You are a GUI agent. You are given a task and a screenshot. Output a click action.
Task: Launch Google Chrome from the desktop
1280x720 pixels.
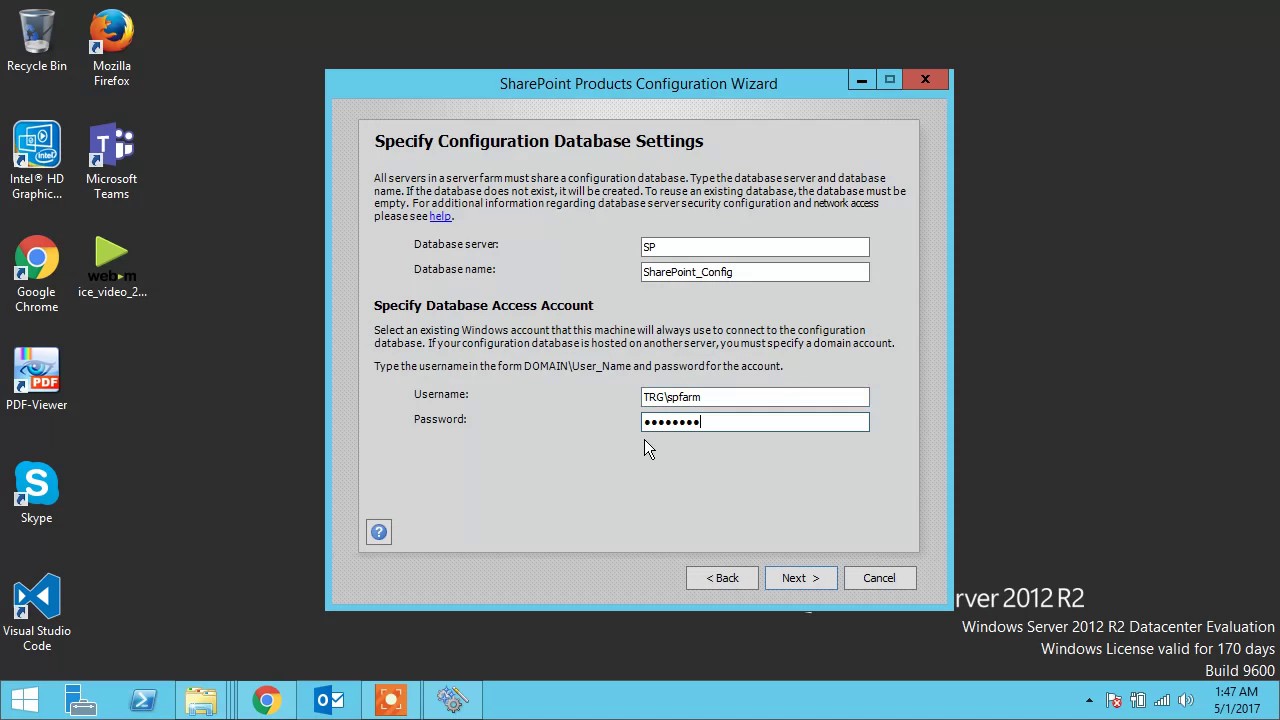(37, 274)
